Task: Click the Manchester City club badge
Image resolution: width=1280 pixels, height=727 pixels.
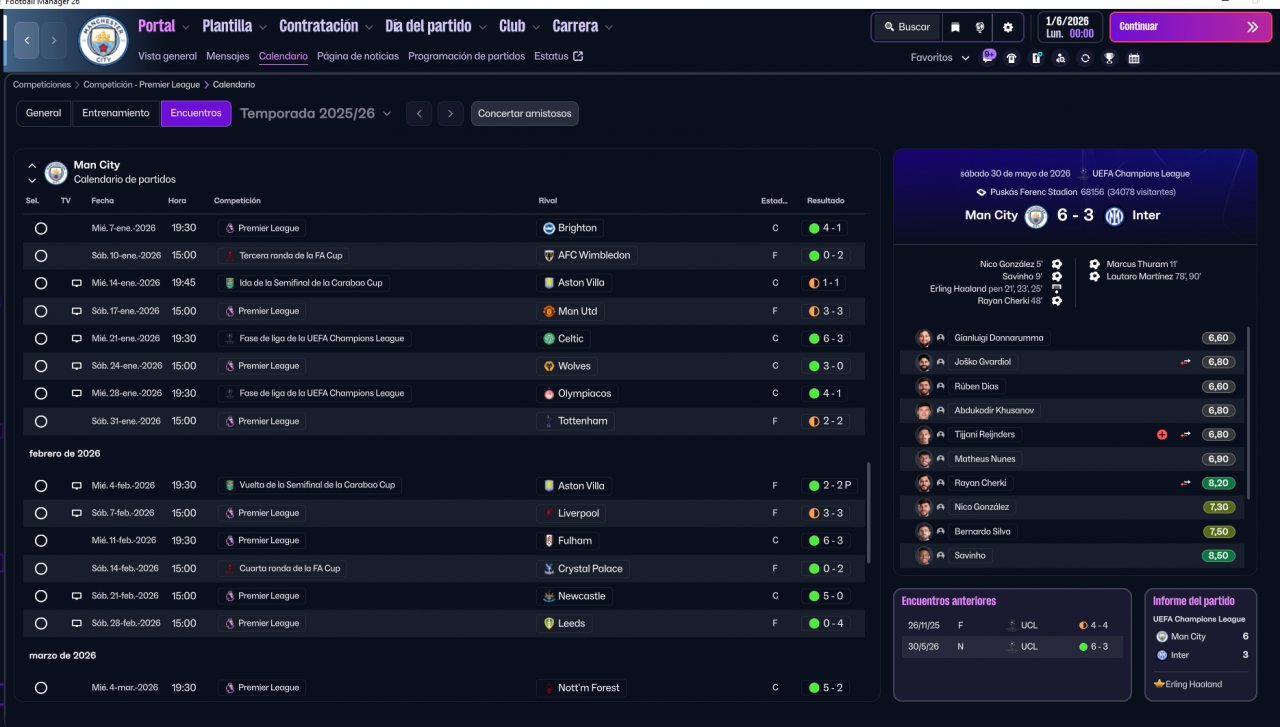Action: pos(103,41)
